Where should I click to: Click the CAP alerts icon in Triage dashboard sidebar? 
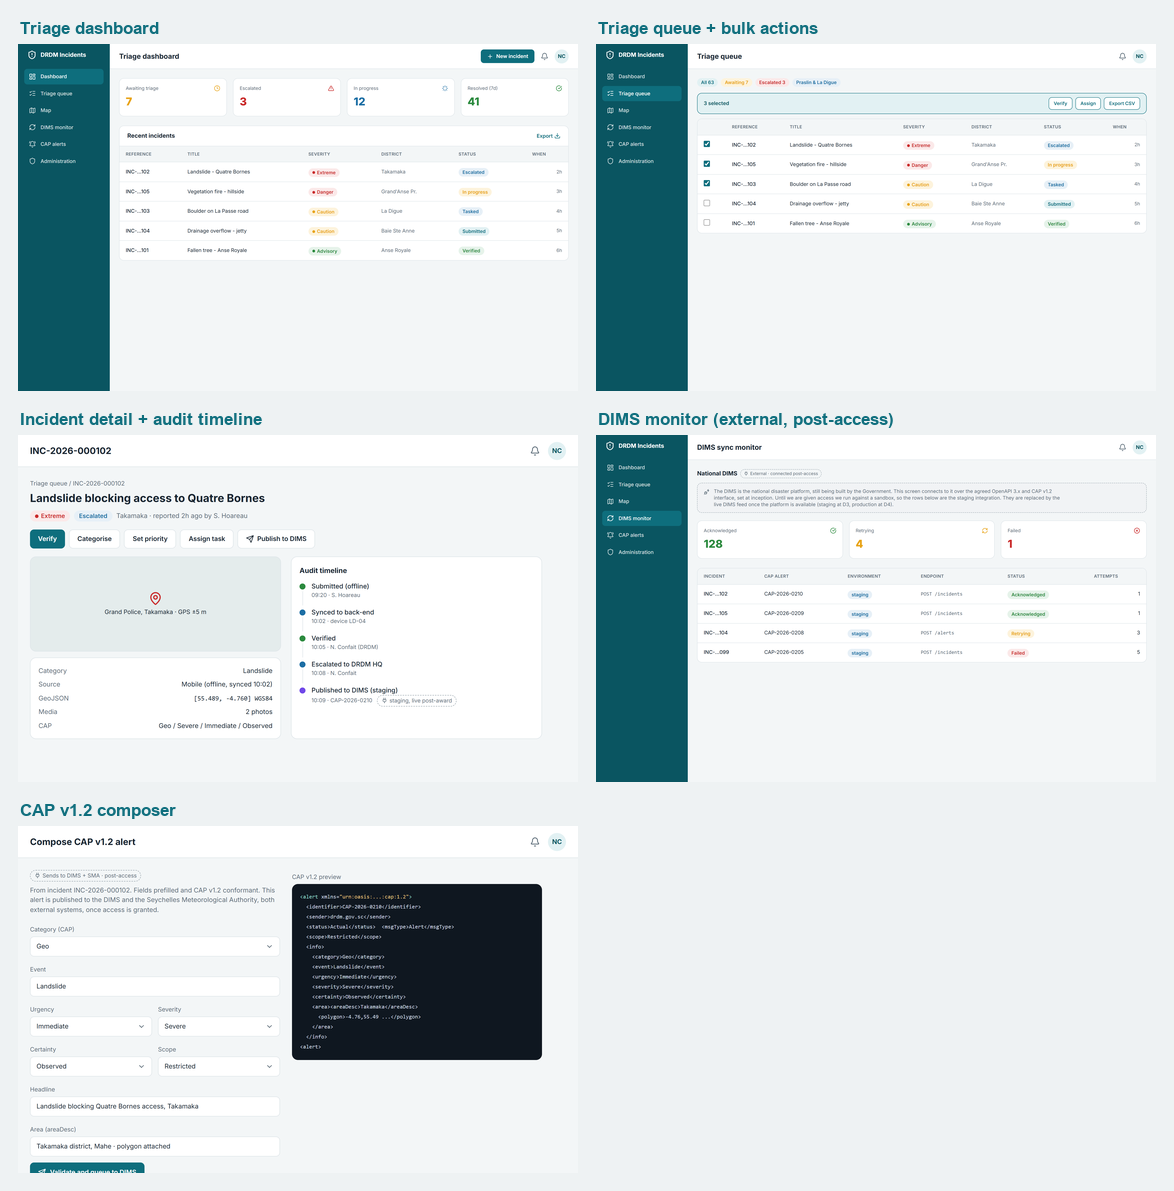click(32, 144)
